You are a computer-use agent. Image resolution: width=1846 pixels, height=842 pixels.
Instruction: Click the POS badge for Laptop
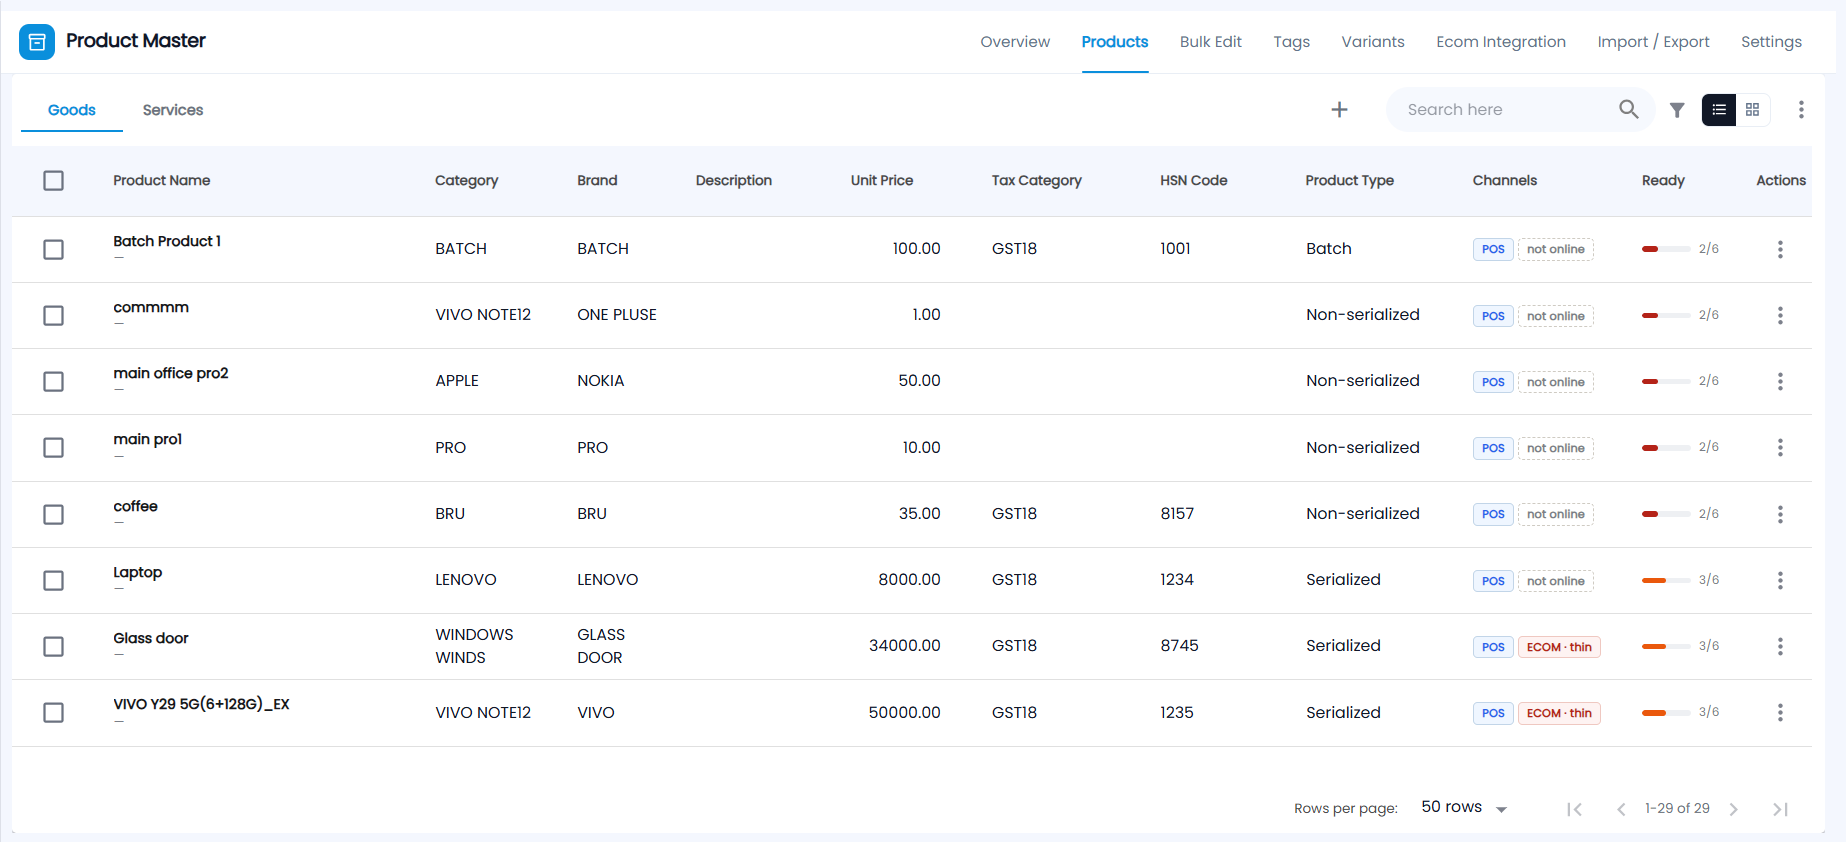tap(1493, 581)
